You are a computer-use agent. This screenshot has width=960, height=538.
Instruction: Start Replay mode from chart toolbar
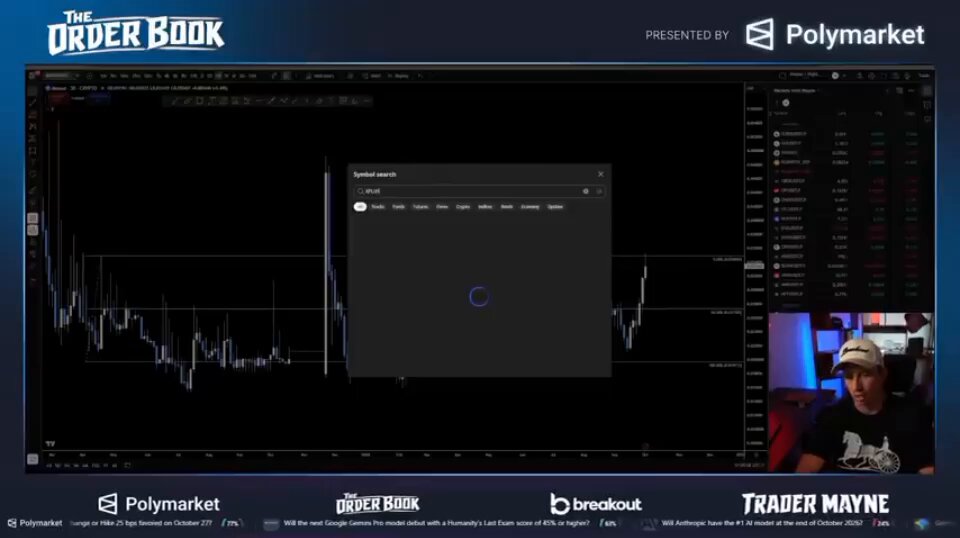pyautogui.click(x=398, y=76)
